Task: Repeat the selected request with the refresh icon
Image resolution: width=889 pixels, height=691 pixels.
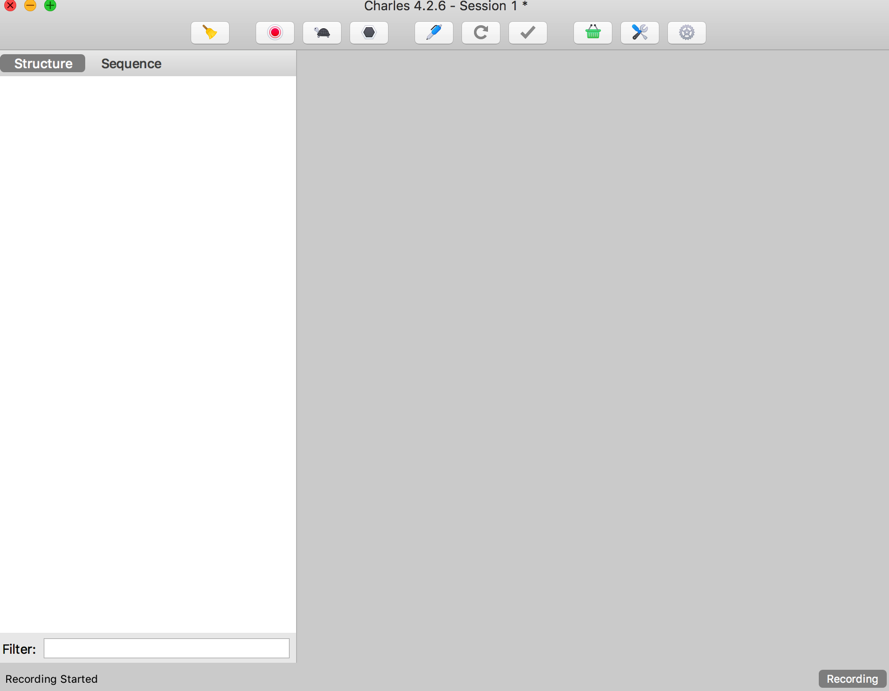Action: click(481, 32)
